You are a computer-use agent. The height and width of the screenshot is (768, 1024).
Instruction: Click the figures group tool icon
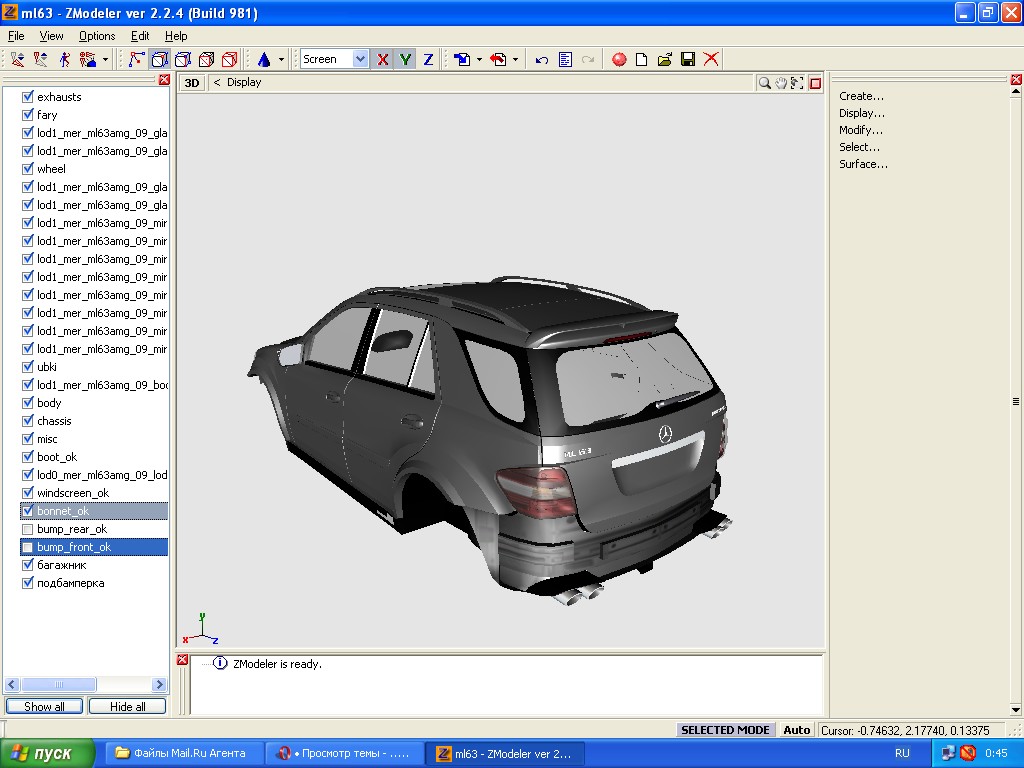pyautogui.click(x=88, y=59)
